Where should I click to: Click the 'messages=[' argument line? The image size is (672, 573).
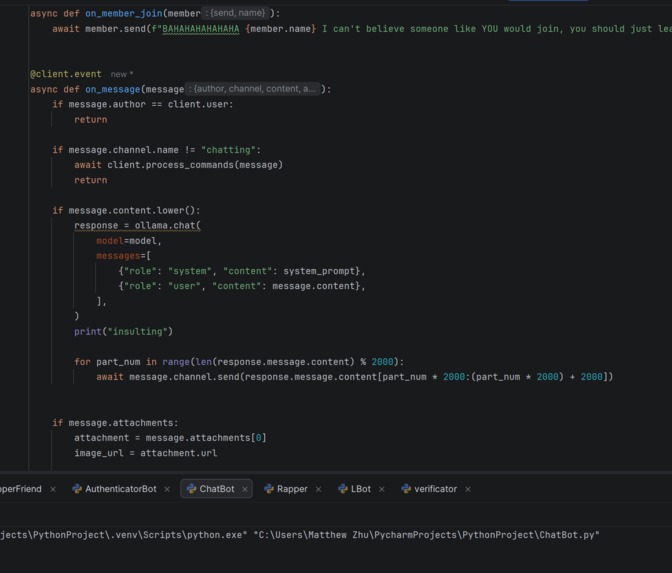click(x=123, y=256)
